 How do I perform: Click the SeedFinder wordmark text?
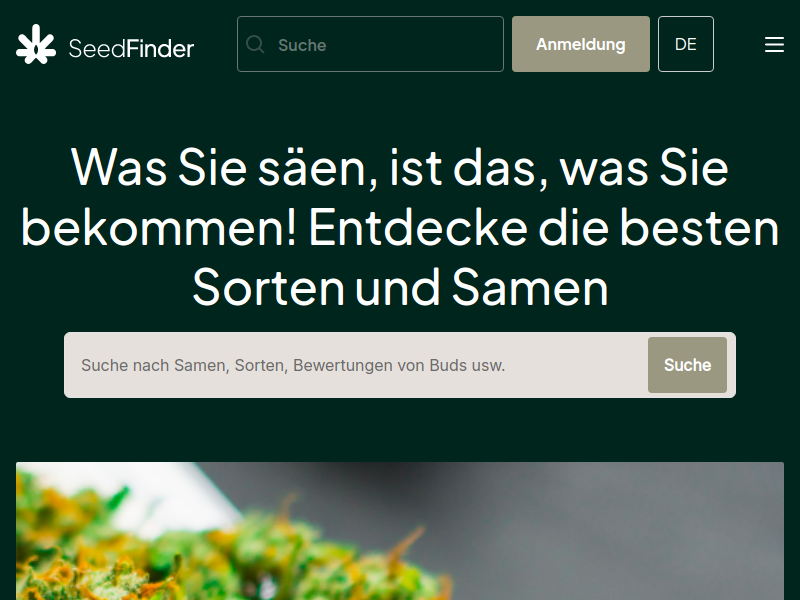click(x=131, y=48)
